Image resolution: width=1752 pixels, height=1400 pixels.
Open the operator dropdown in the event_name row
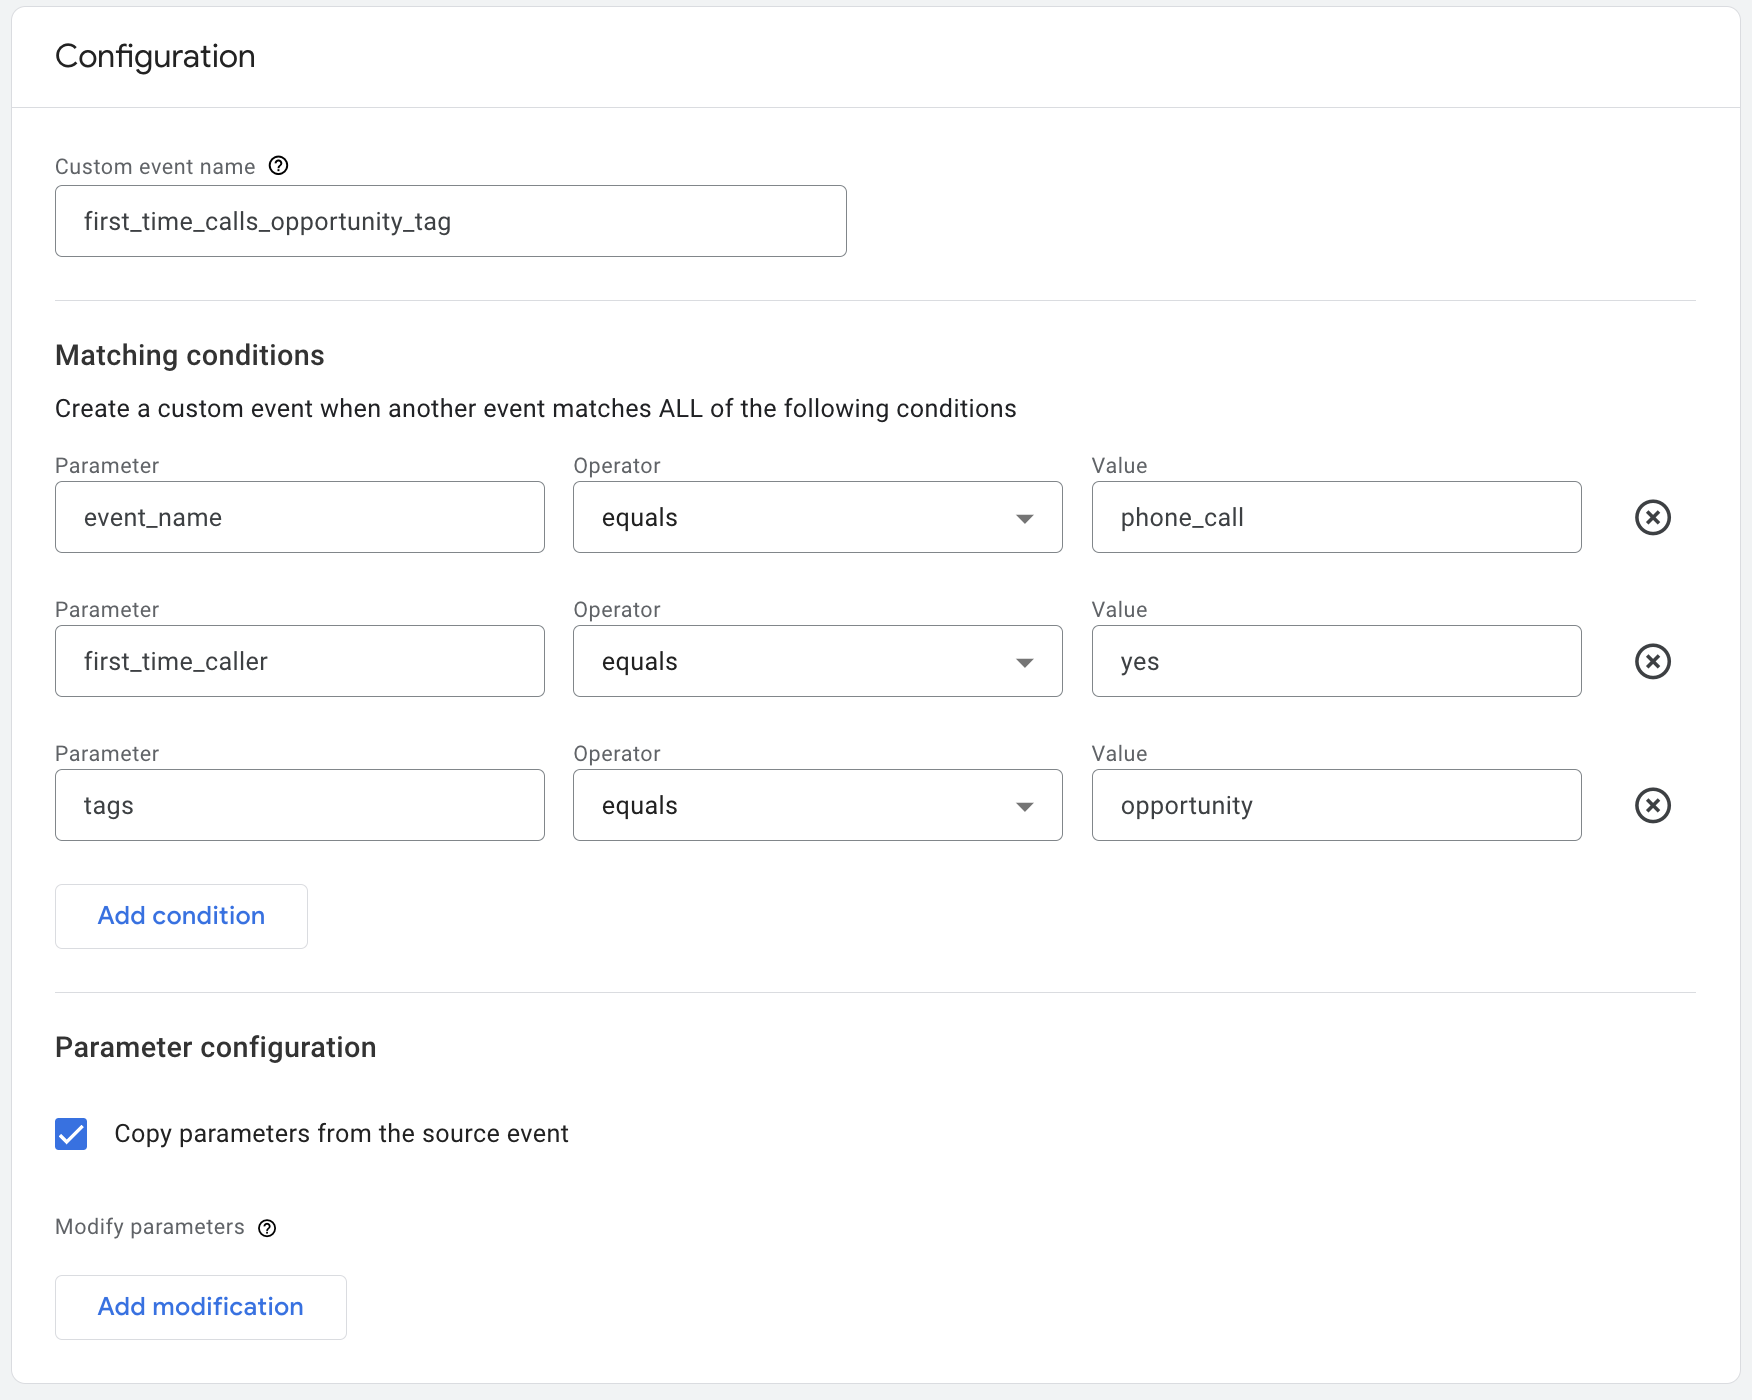pos(1025,517)
